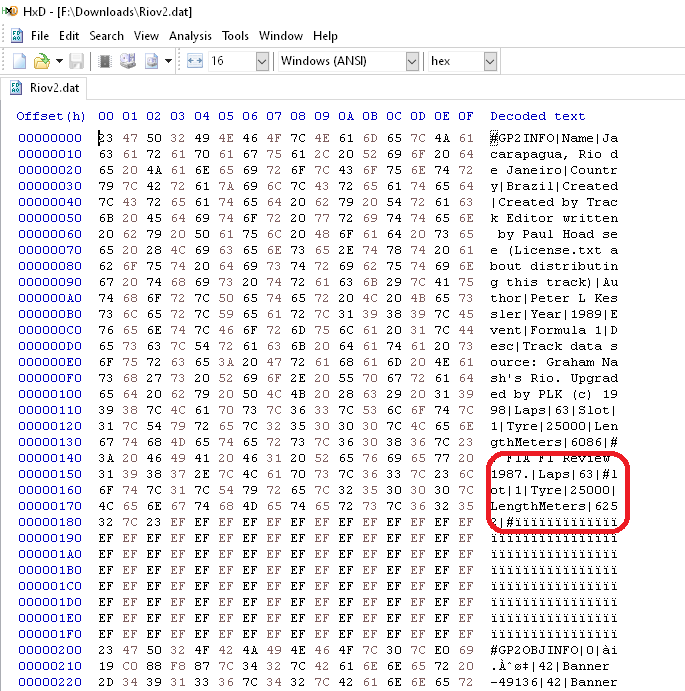Open the Tools menu
Image resolution: width=685 pixels, height=691 pixels.
click(236, 36)
